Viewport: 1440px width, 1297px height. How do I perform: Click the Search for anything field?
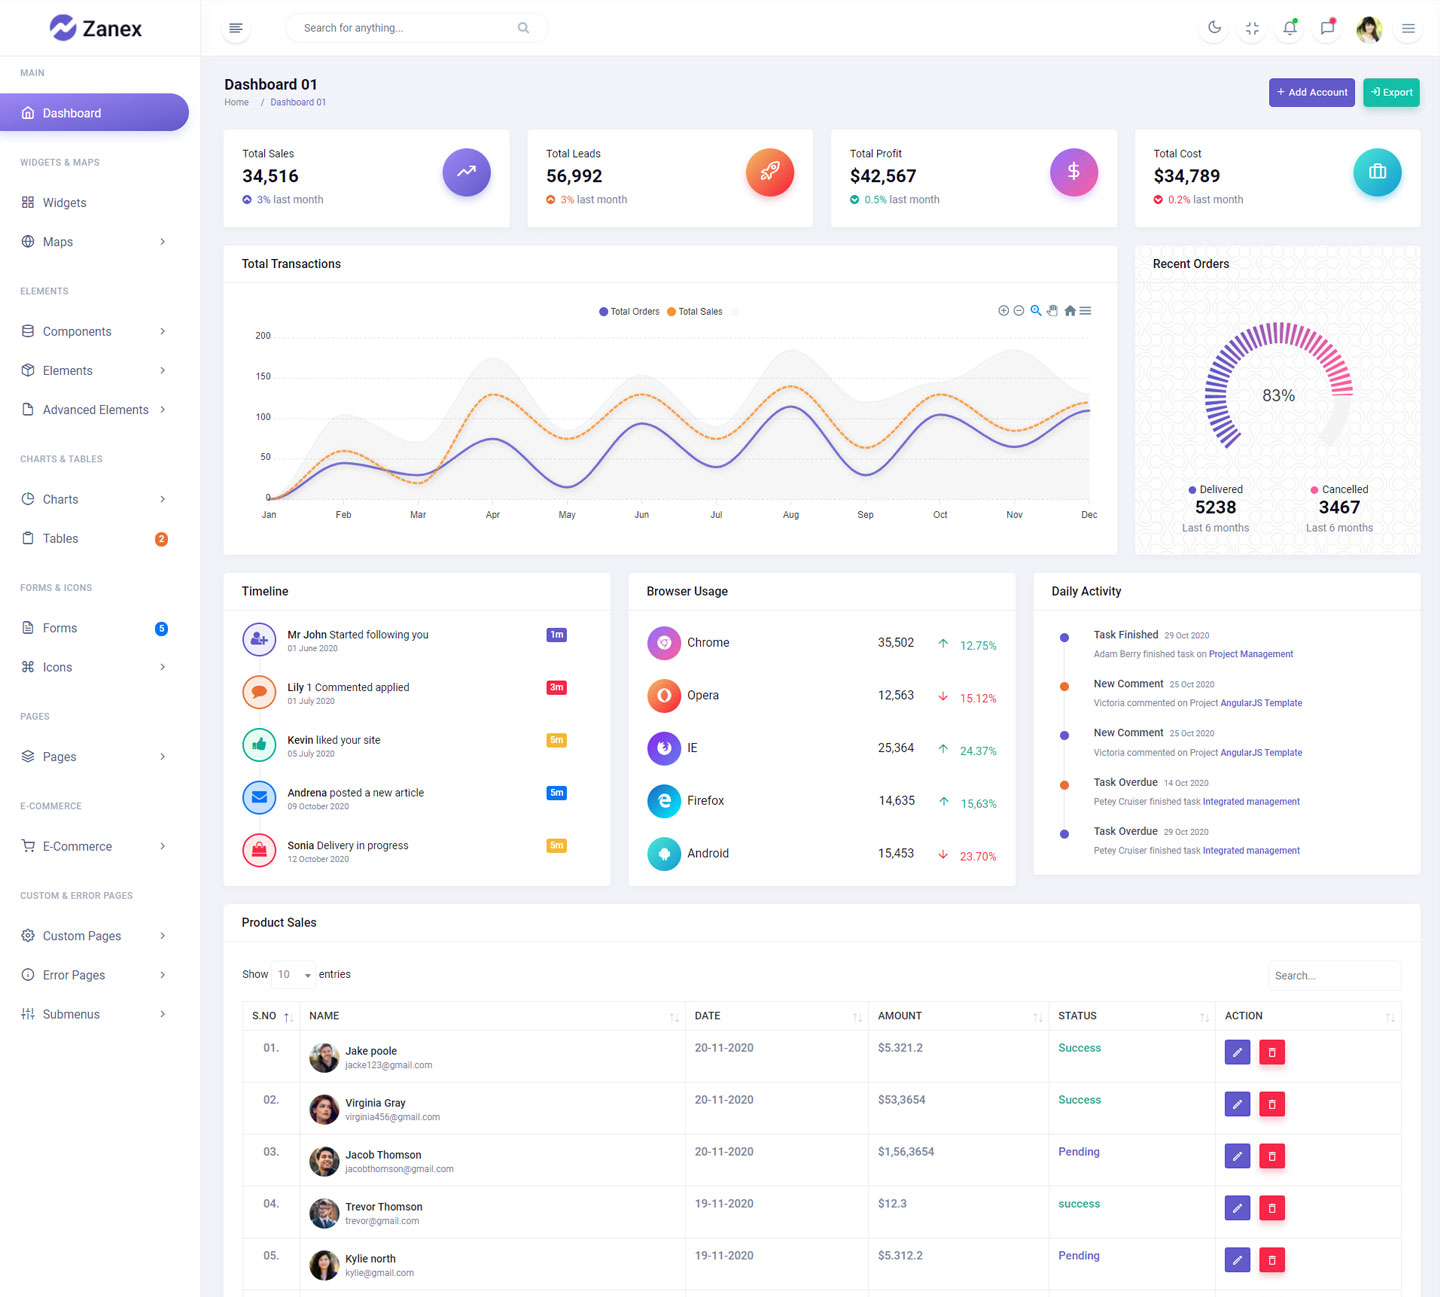[406, 28]
